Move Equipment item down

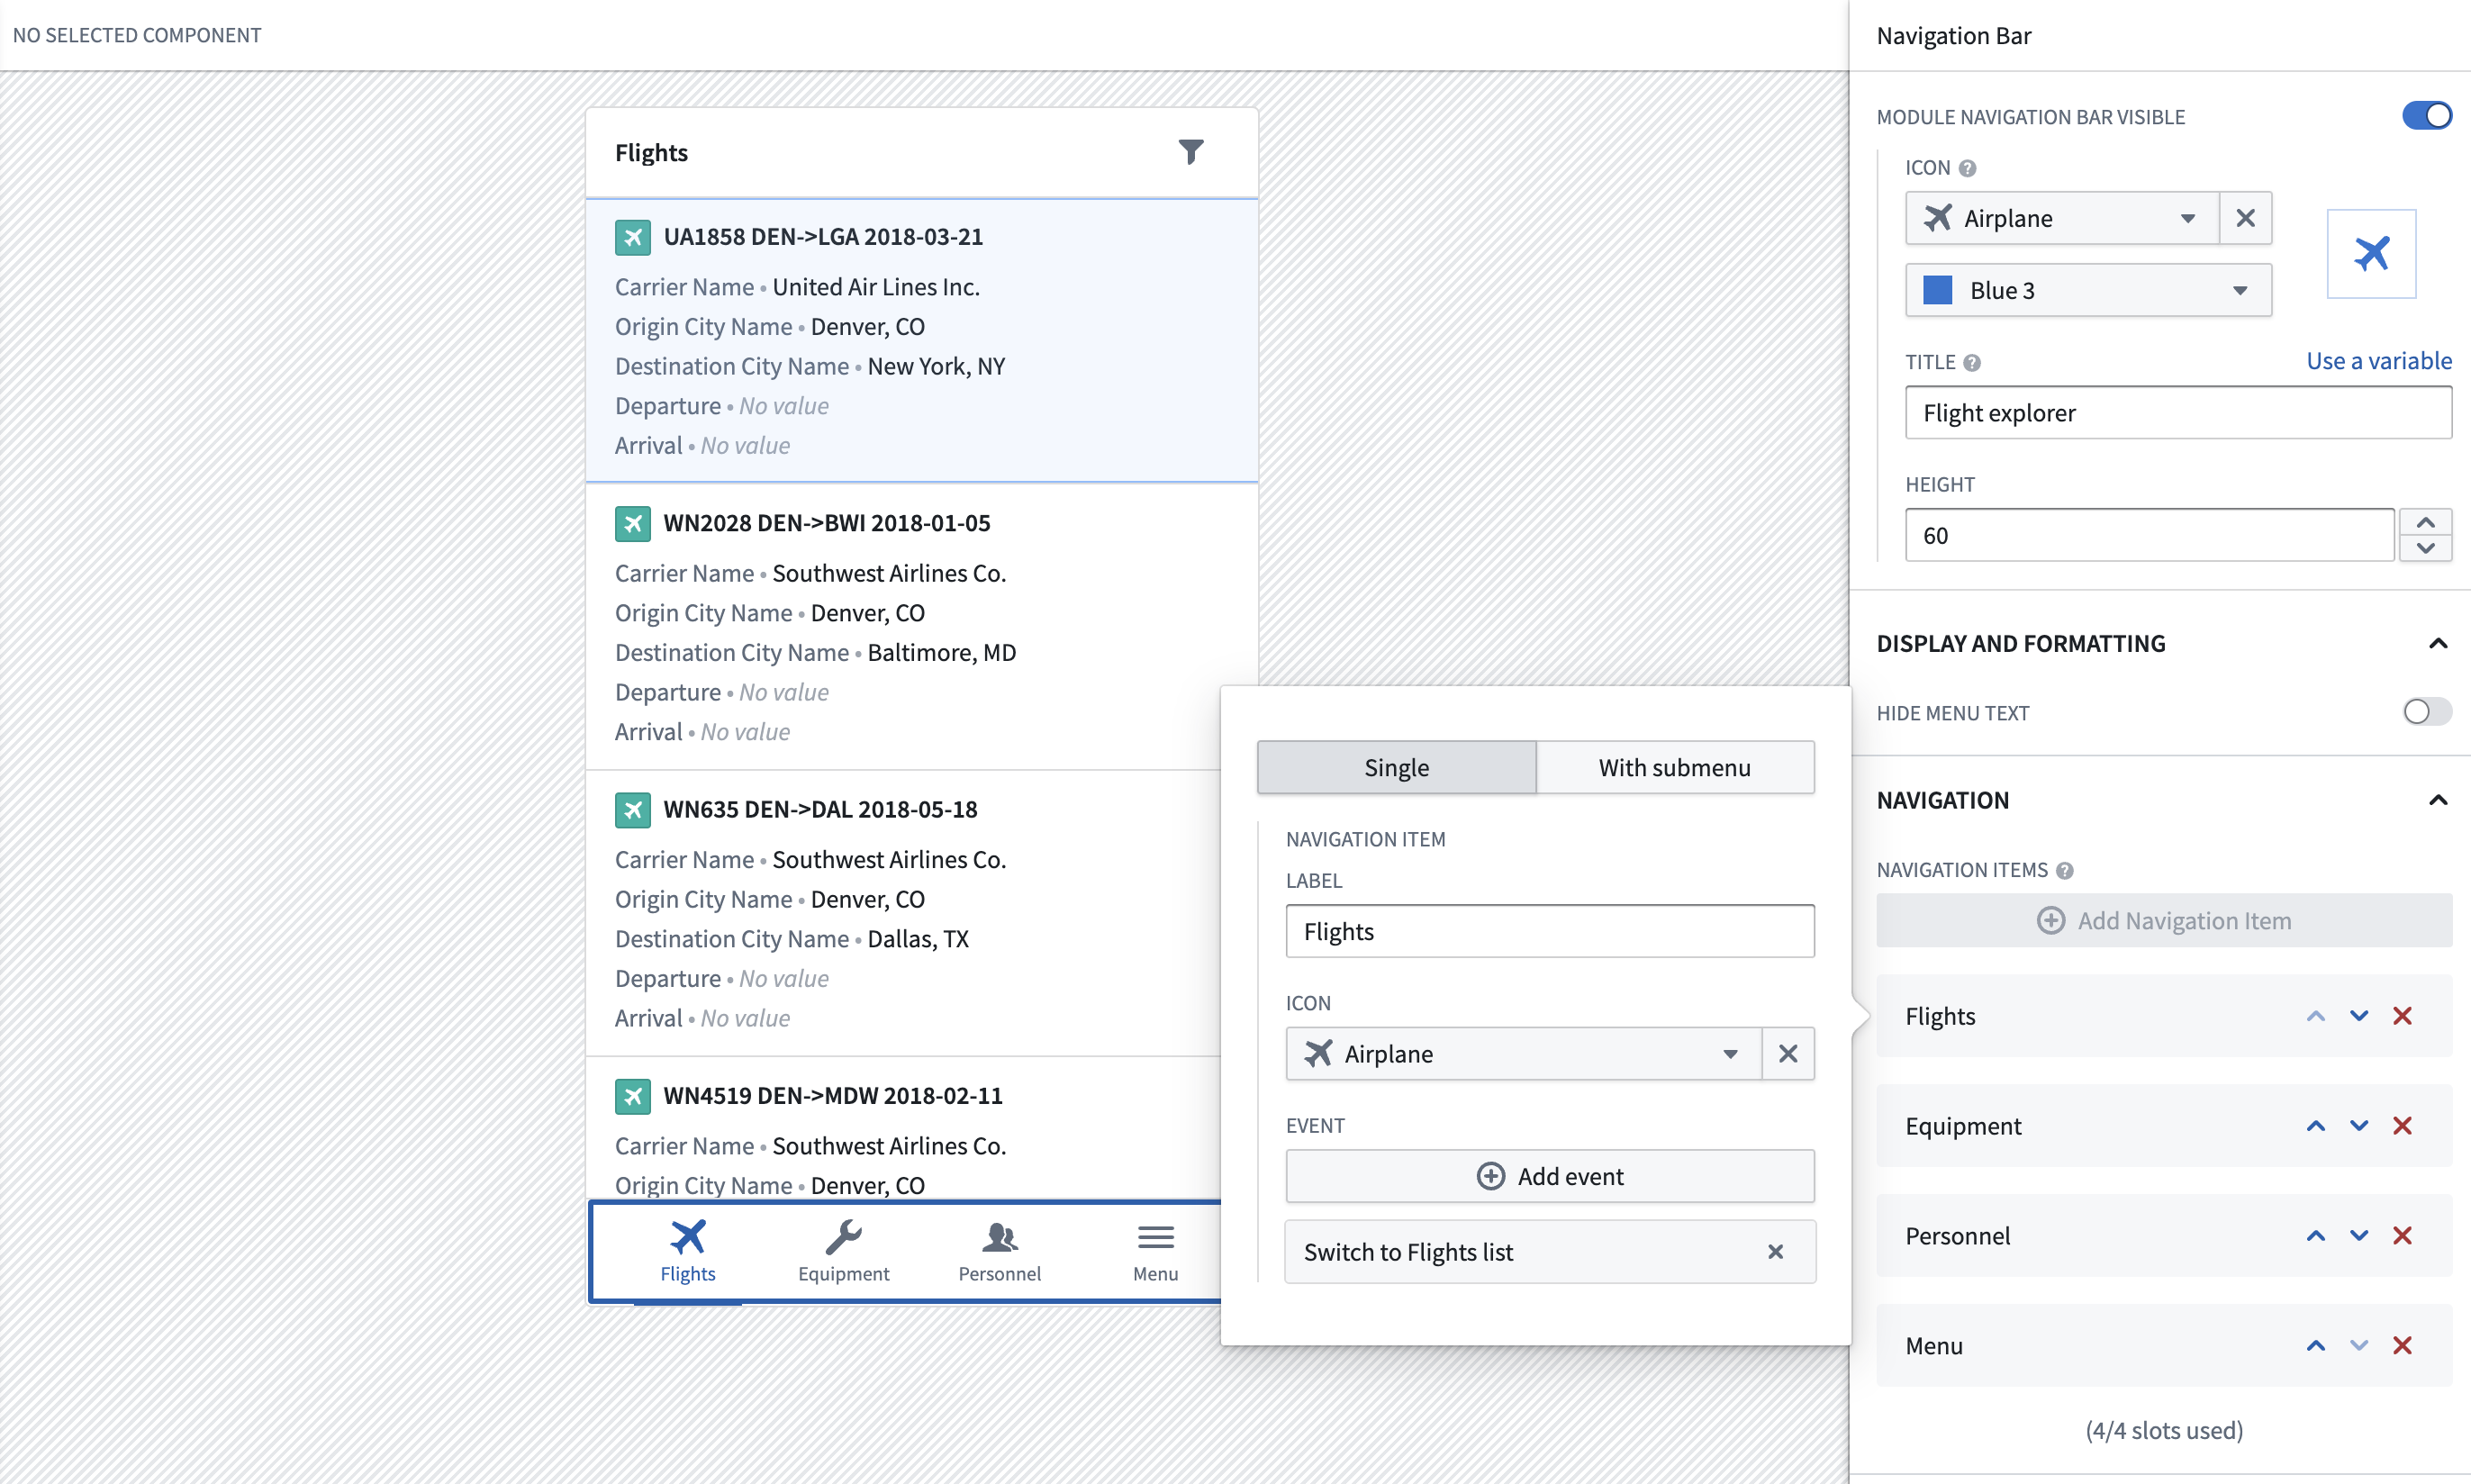pyautogui.click(x=2359, y=1126)
